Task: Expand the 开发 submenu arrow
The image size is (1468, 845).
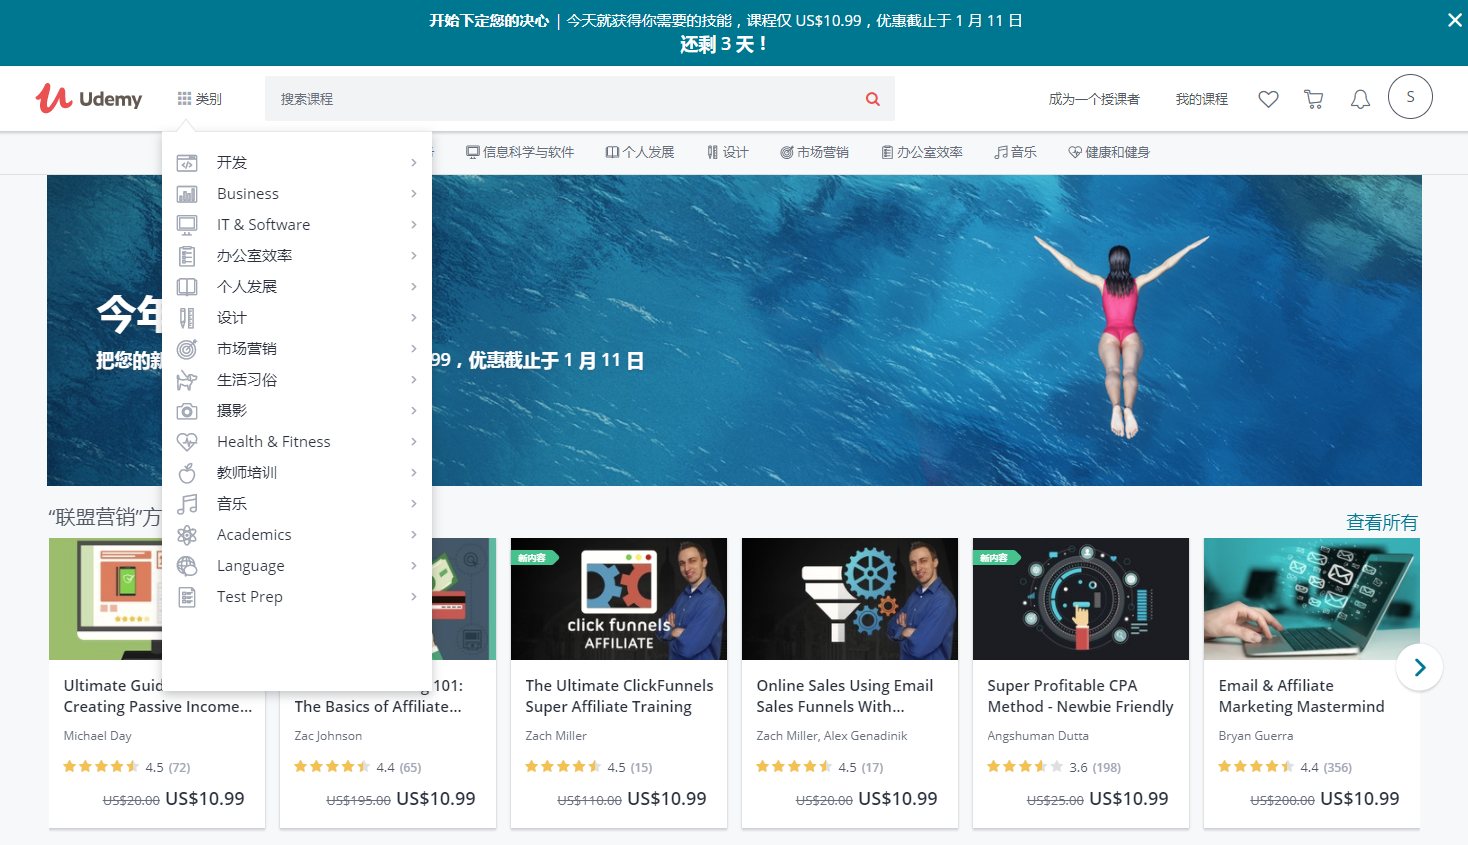Action: [413, 163]
